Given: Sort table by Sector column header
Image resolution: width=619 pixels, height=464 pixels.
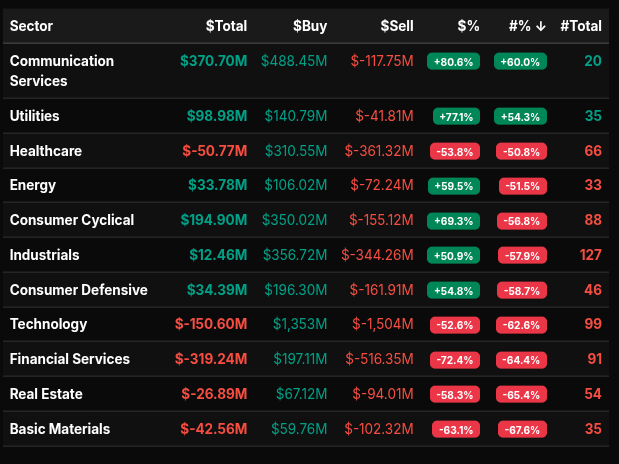Looking at the screenshot, I should 31,26.
